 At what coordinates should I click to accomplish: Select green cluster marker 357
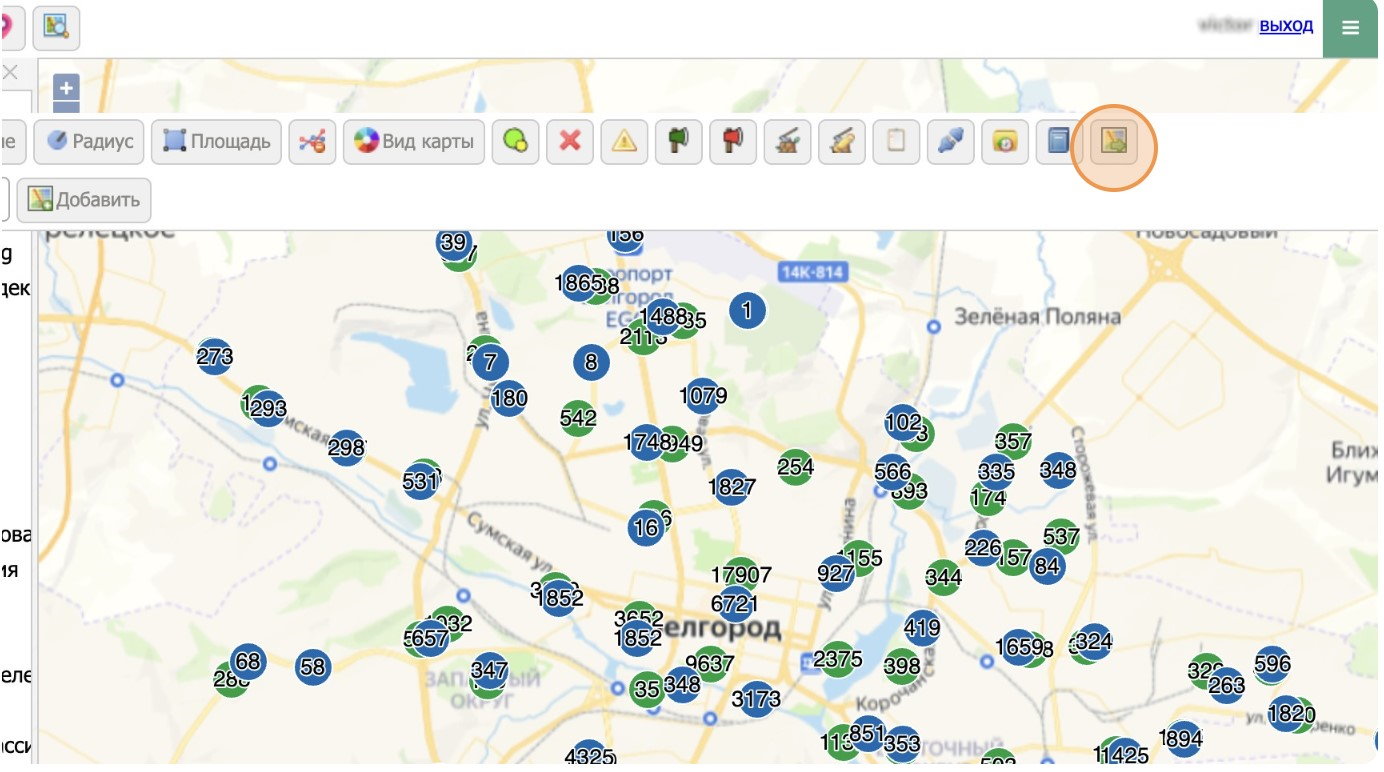coord(1013,441)
